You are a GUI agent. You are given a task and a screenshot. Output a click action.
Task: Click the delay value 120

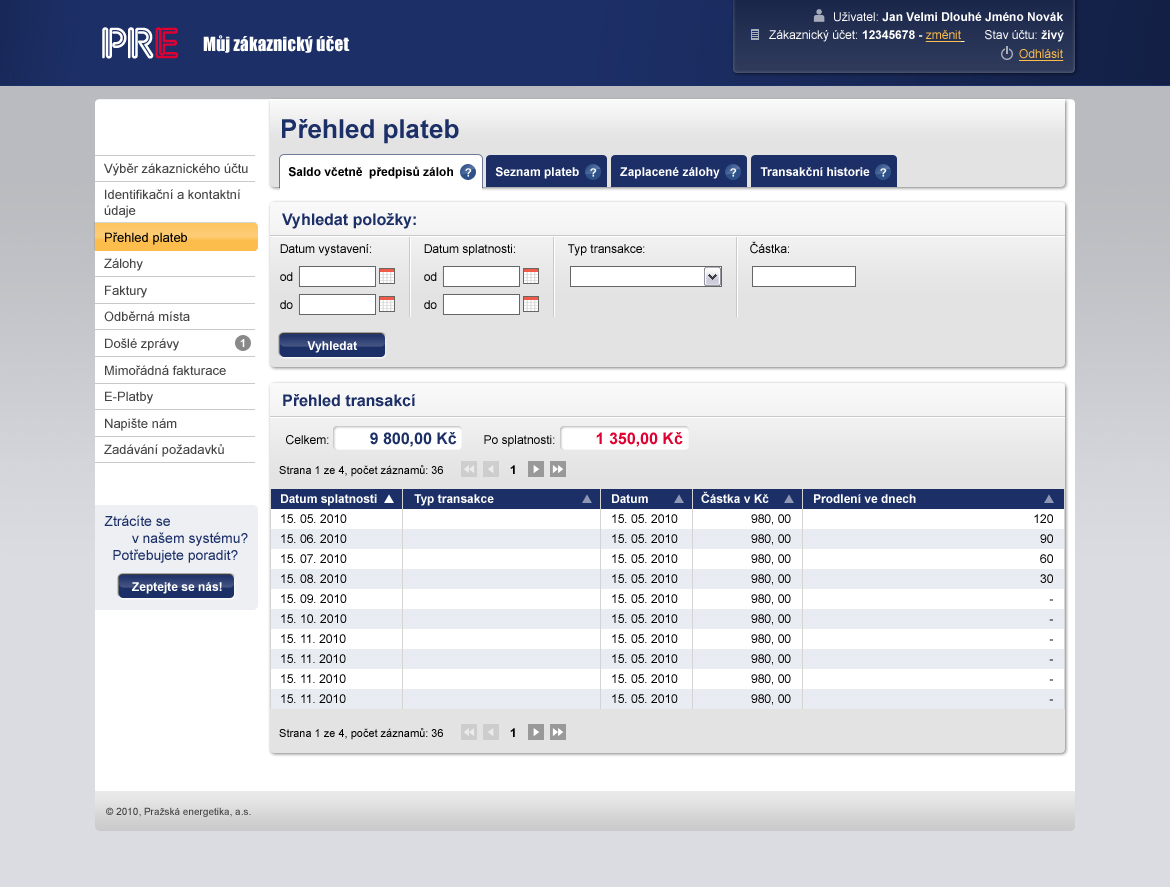(x=1043, y=519)
